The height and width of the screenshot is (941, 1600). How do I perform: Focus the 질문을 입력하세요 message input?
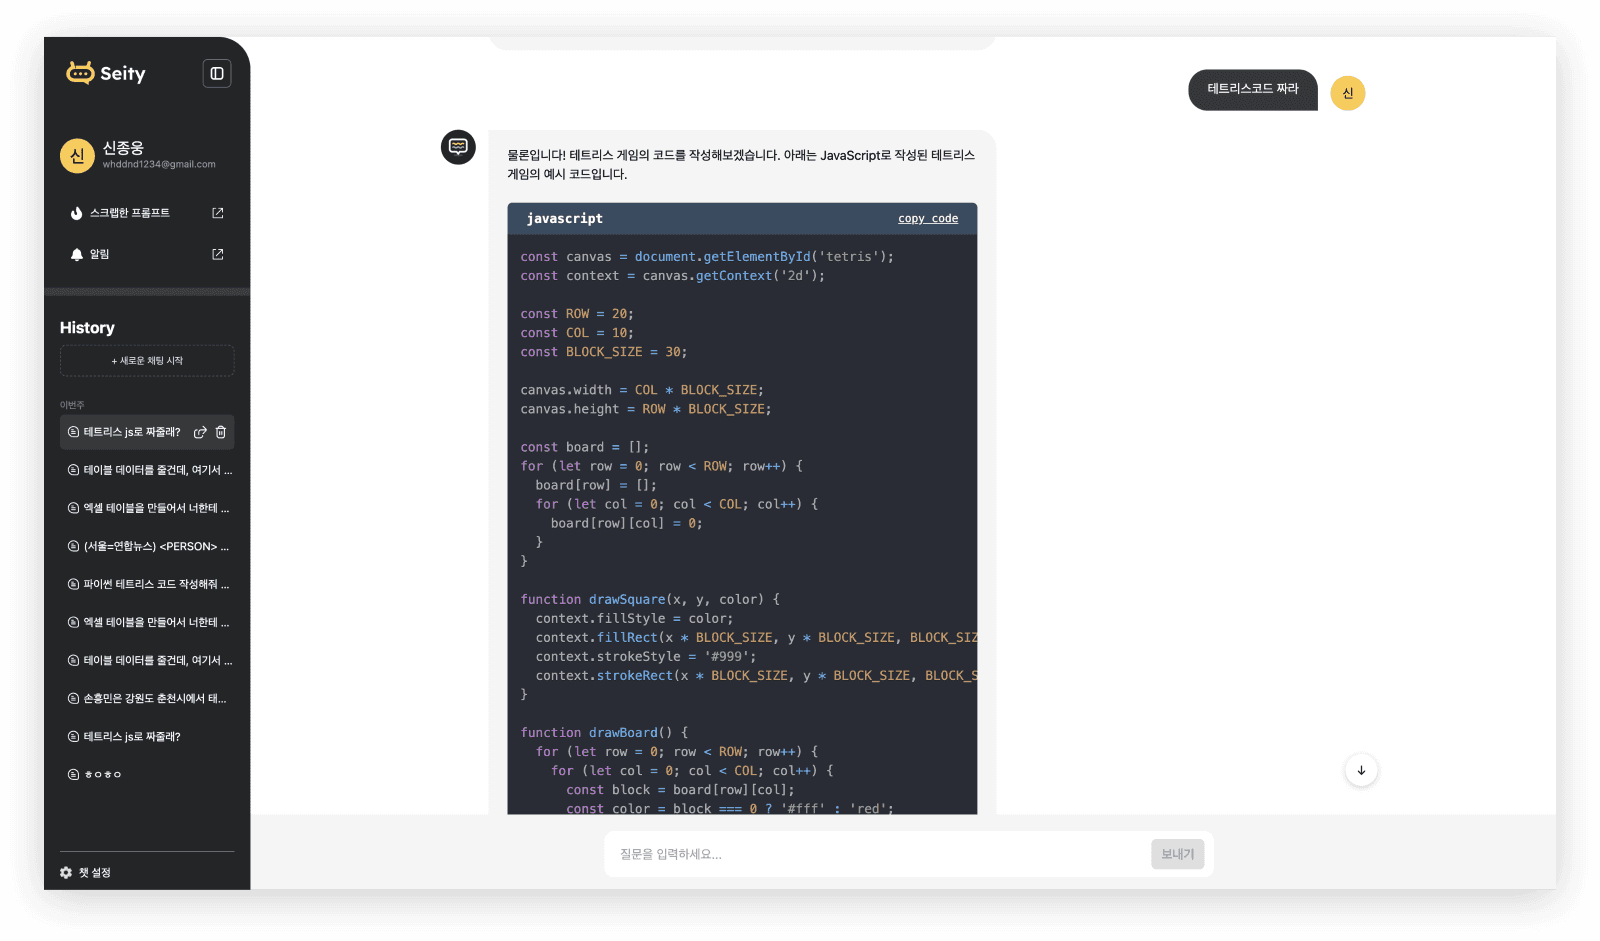click(x=875, y=854)
